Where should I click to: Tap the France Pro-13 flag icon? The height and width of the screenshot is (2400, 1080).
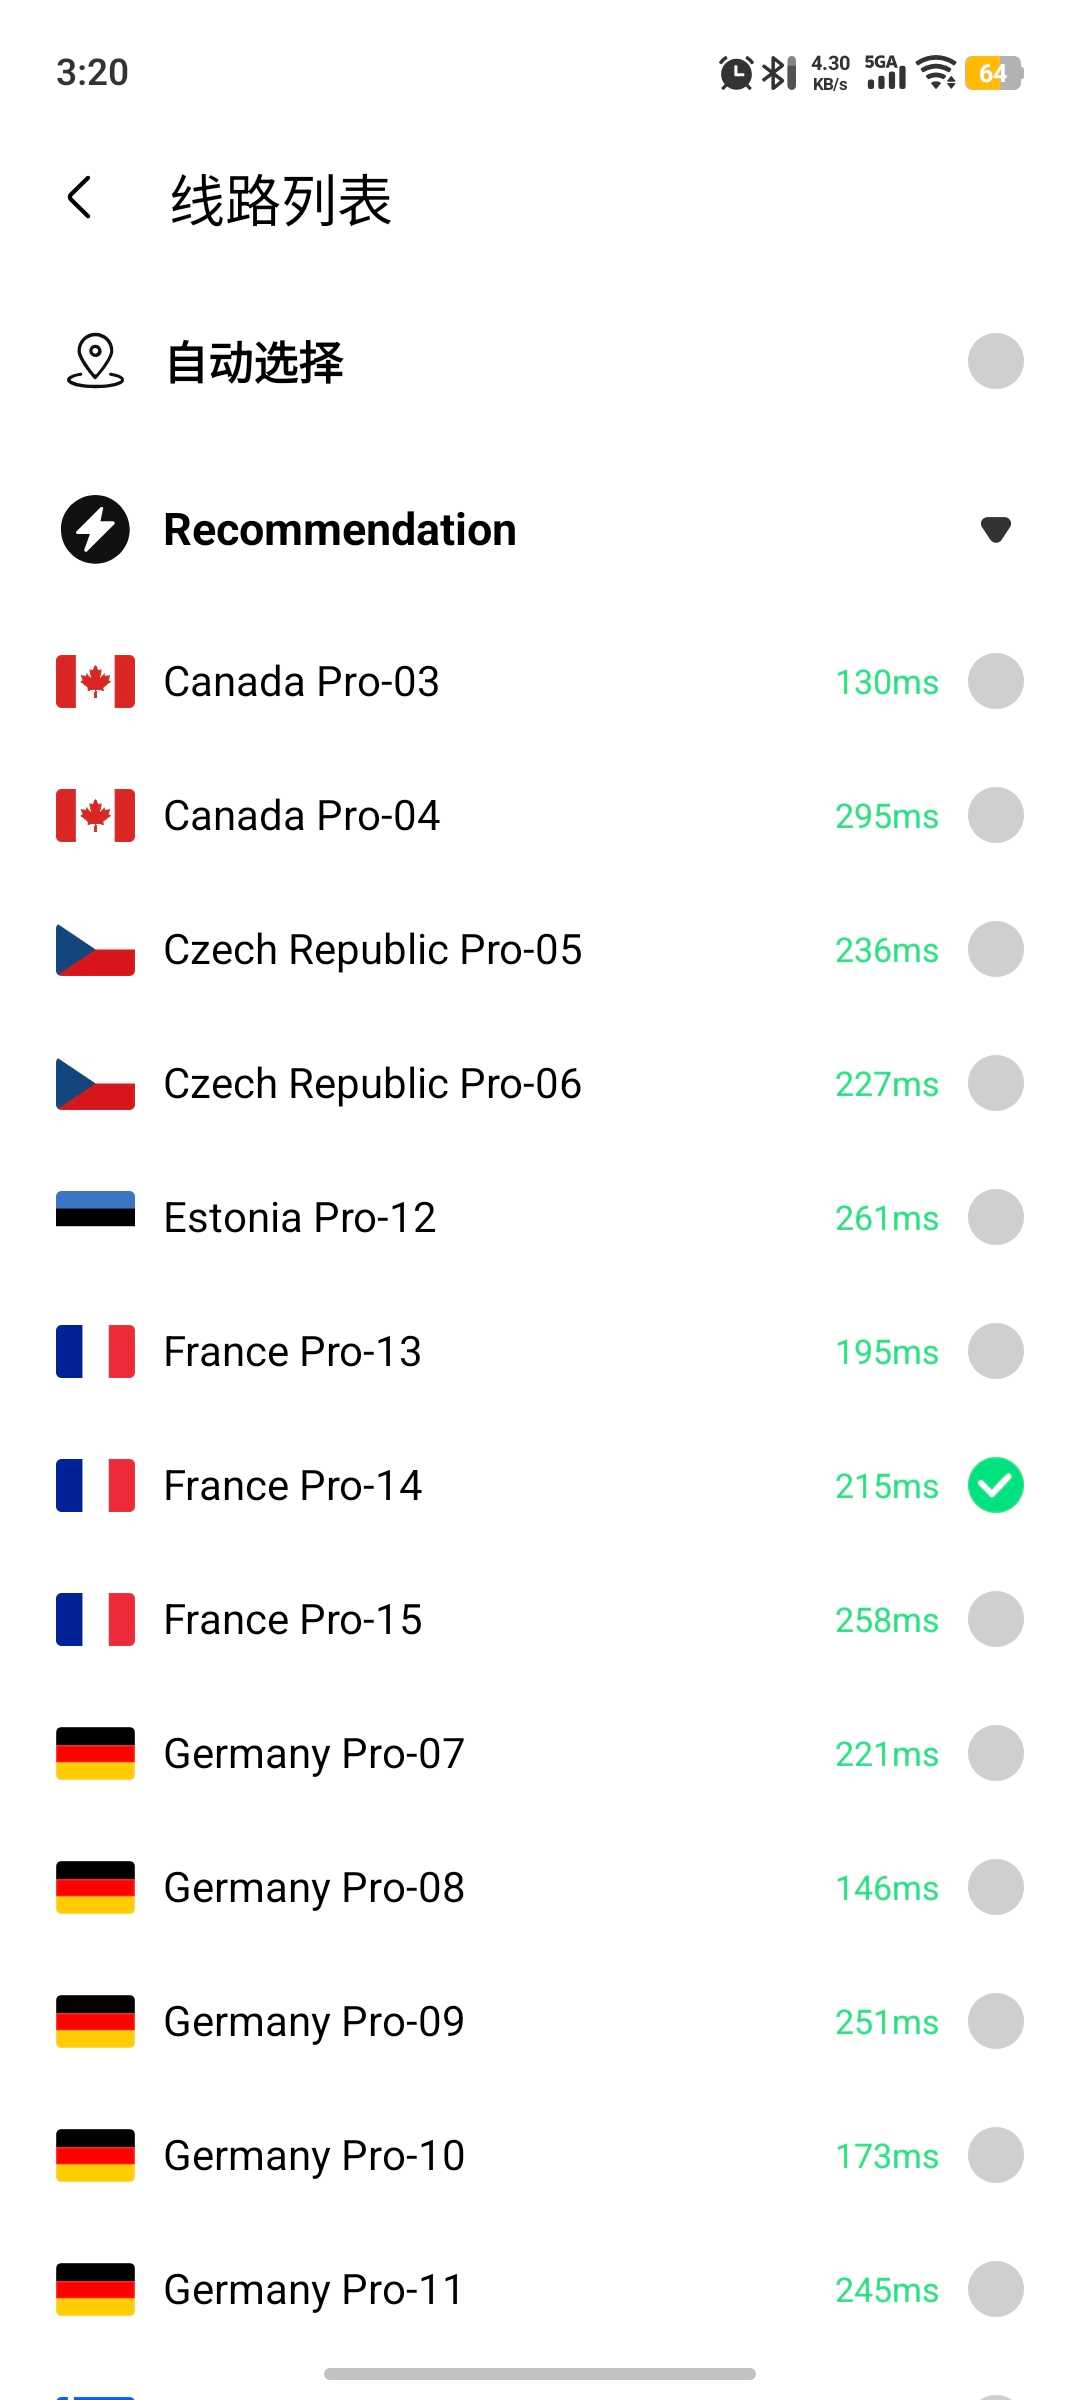[x=95, y=1351]
